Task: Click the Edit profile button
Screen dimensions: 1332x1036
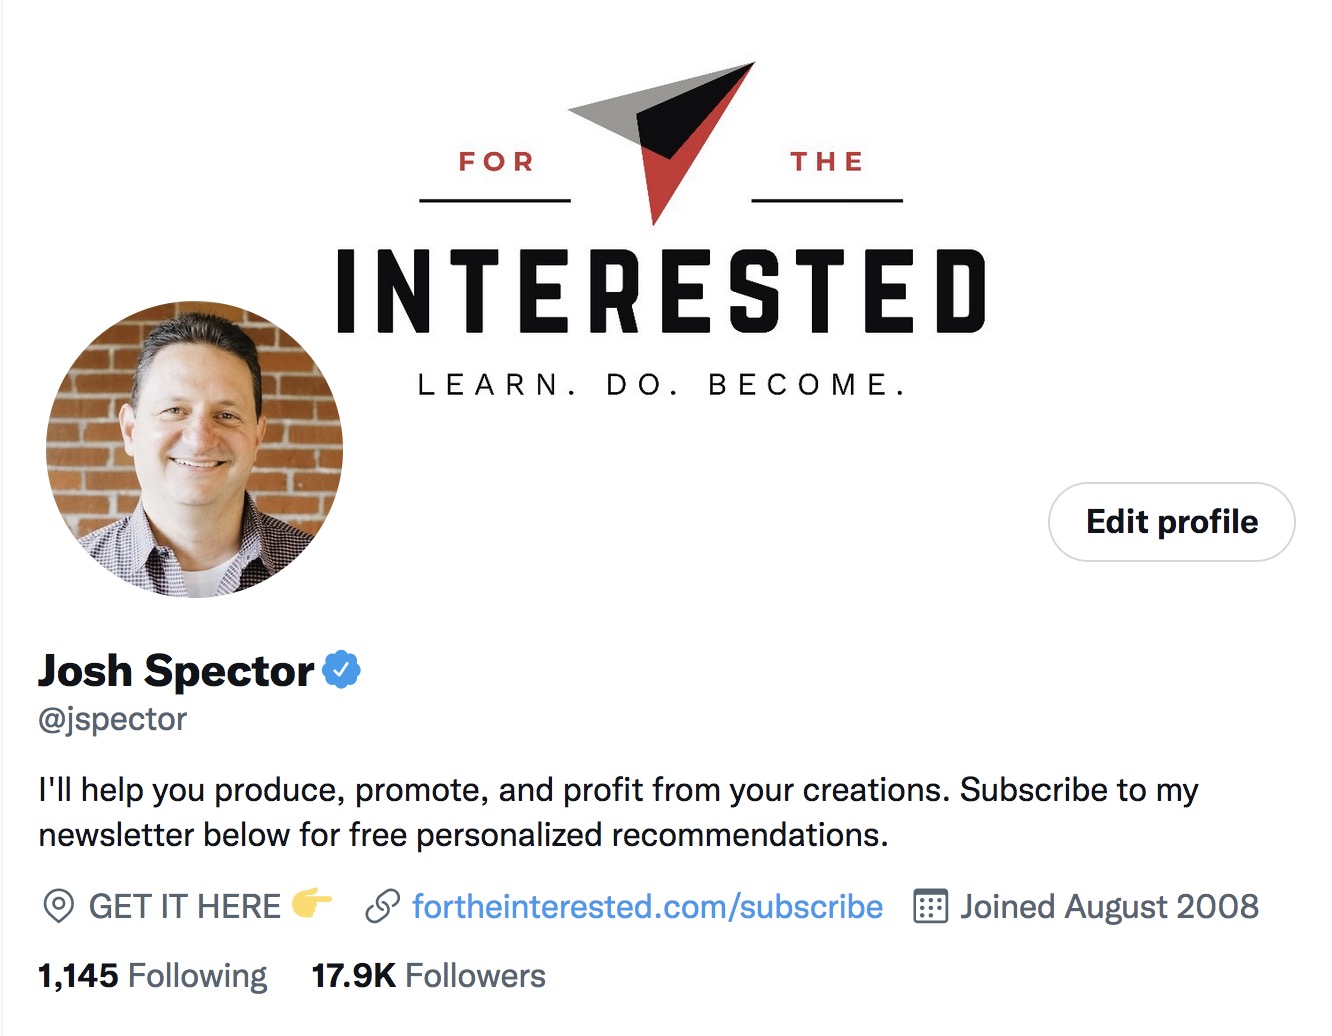Action: [1170, 522]
